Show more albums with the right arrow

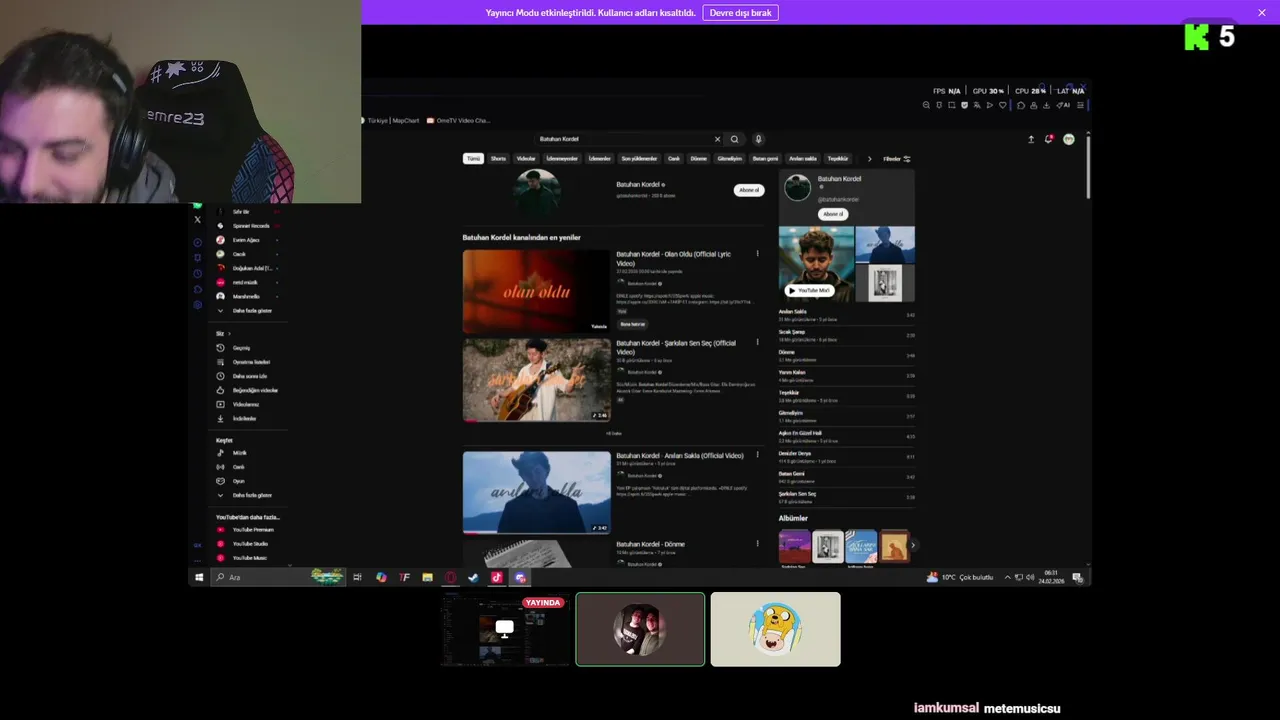tap(912, 545)
